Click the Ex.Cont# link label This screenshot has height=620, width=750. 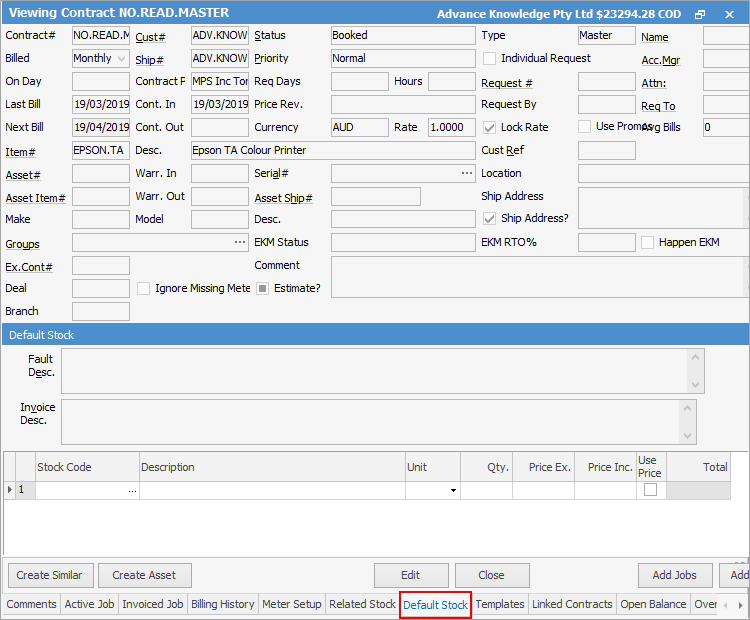29,267
